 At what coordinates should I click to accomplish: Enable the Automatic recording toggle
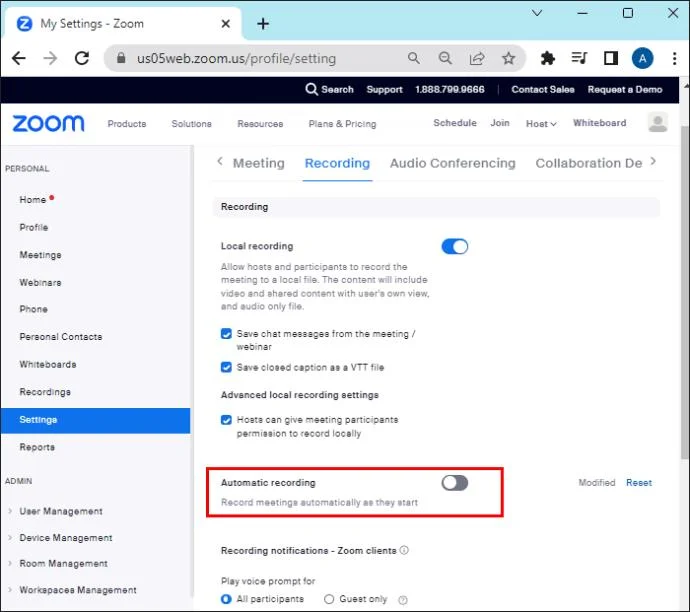coord(455,483)
